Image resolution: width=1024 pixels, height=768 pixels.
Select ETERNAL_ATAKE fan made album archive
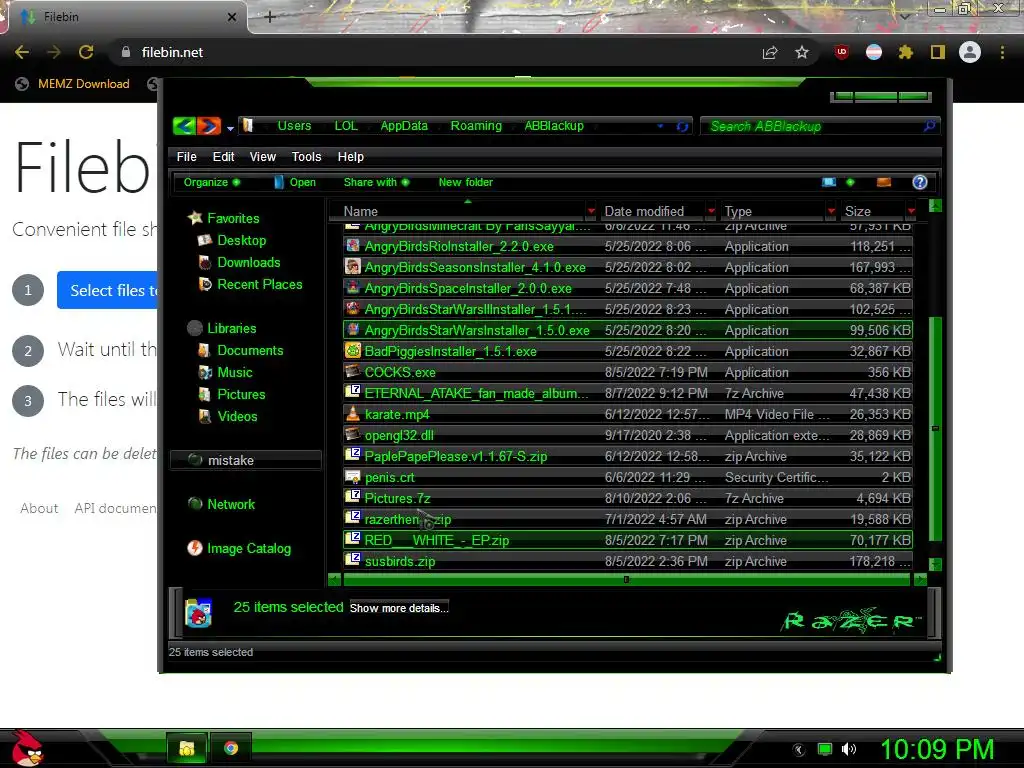(628, 393)
